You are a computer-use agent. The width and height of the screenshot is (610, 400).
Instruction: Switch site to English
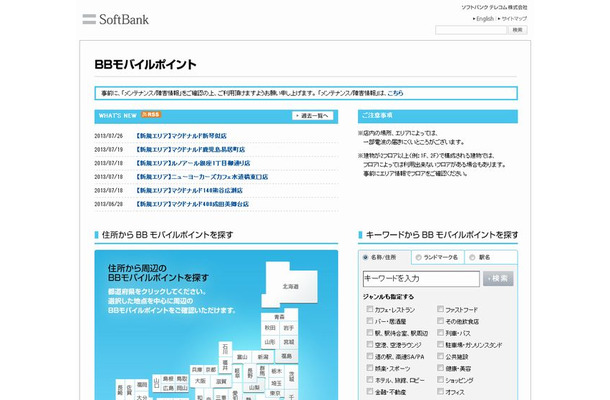485,19
